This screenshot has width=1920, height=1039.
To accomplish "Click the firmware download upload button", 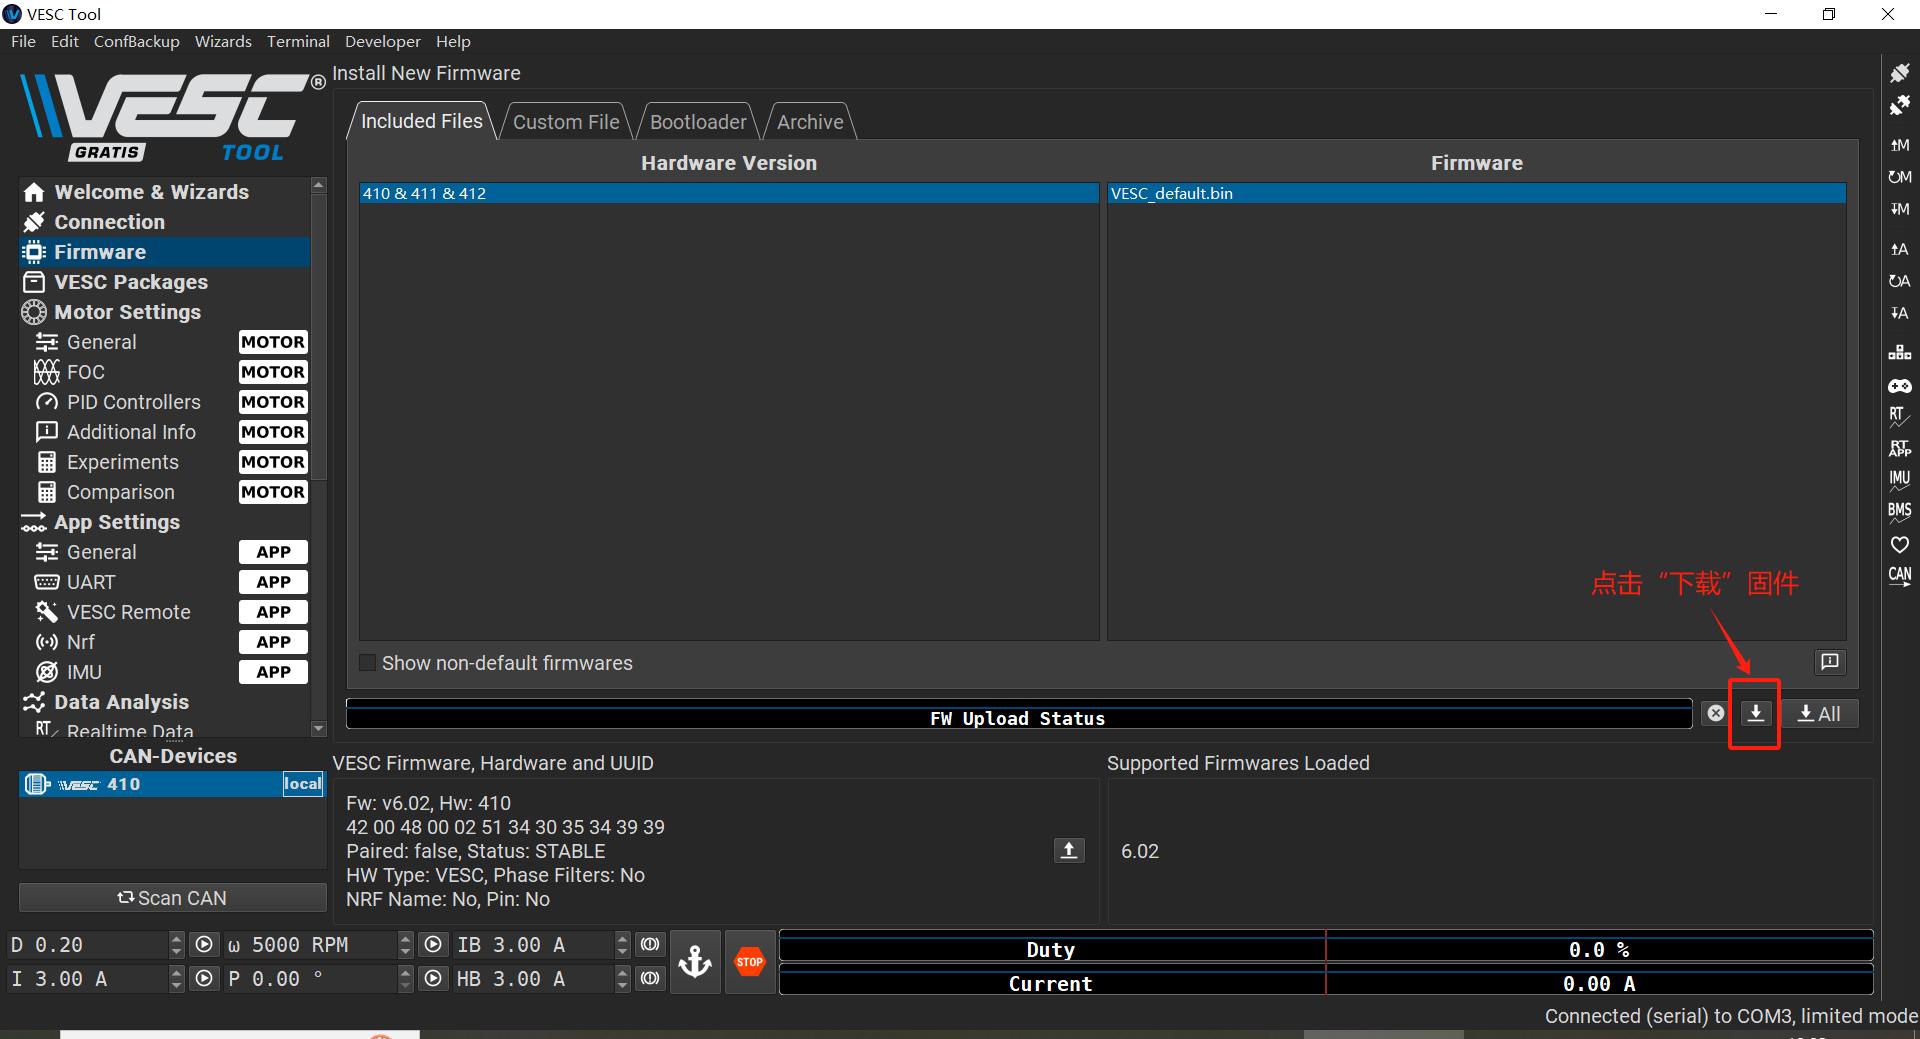I will (x=1756, y=713).
